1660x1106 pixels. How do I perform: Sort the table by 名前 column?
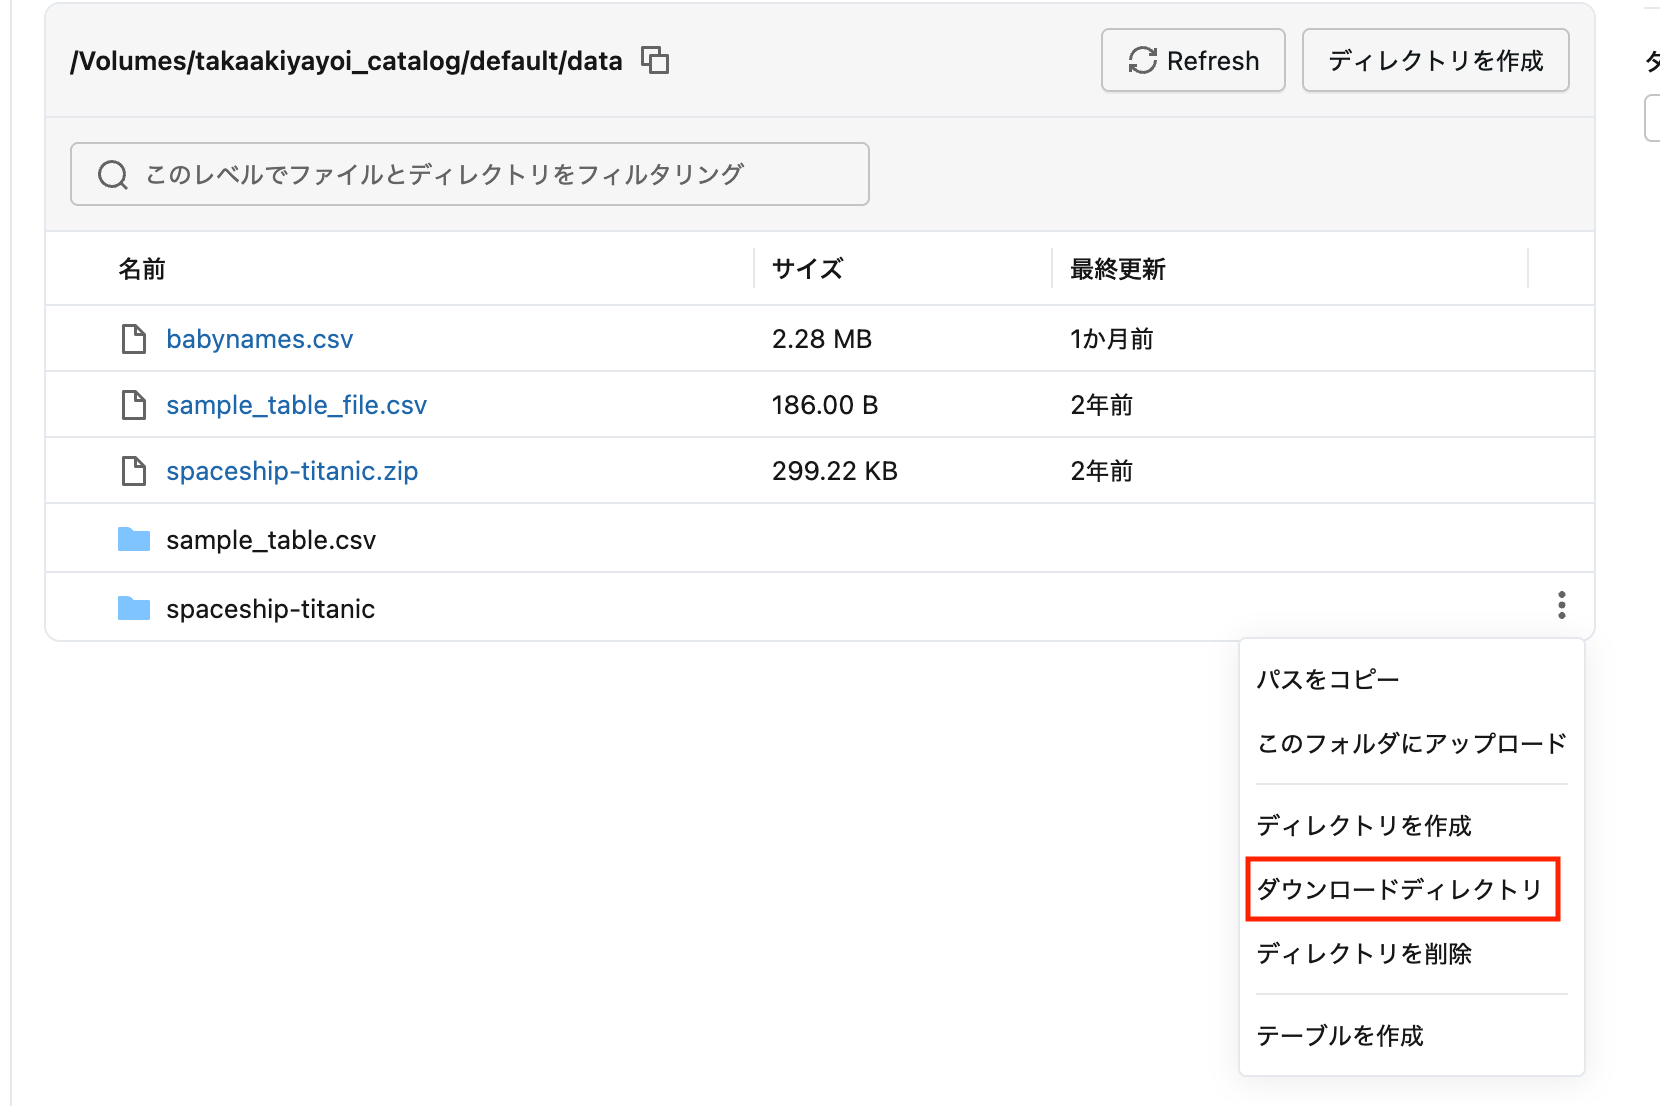click(x=140, y=268)
